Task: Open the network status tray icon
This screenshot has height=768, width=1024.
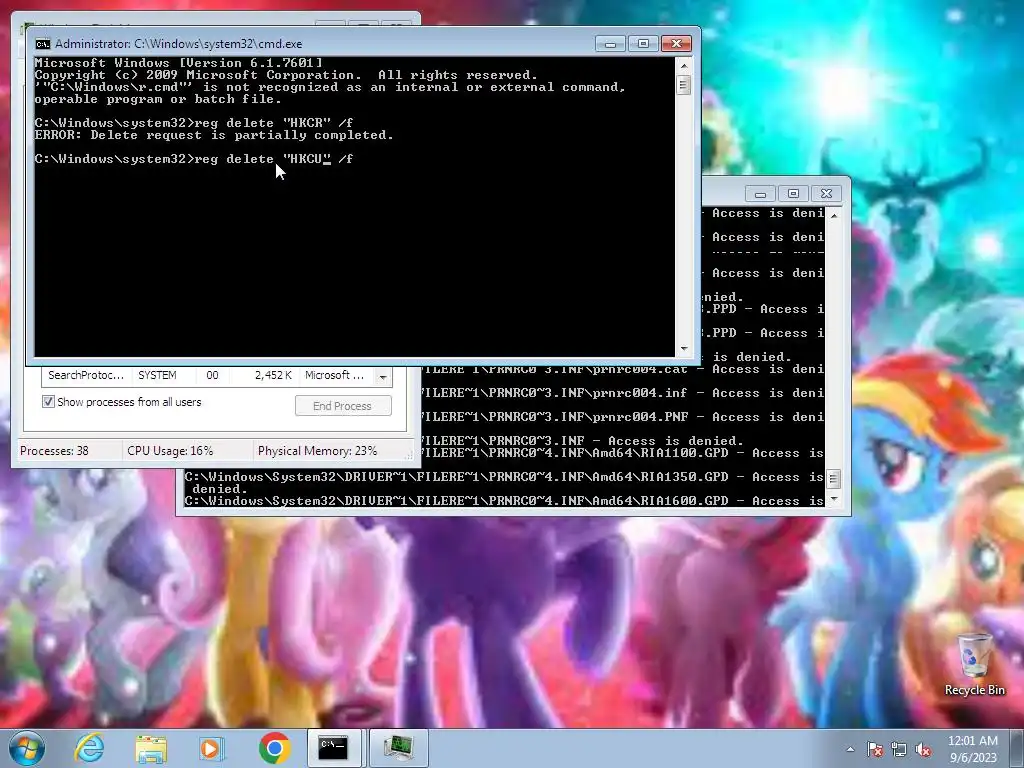Action: 899,749
